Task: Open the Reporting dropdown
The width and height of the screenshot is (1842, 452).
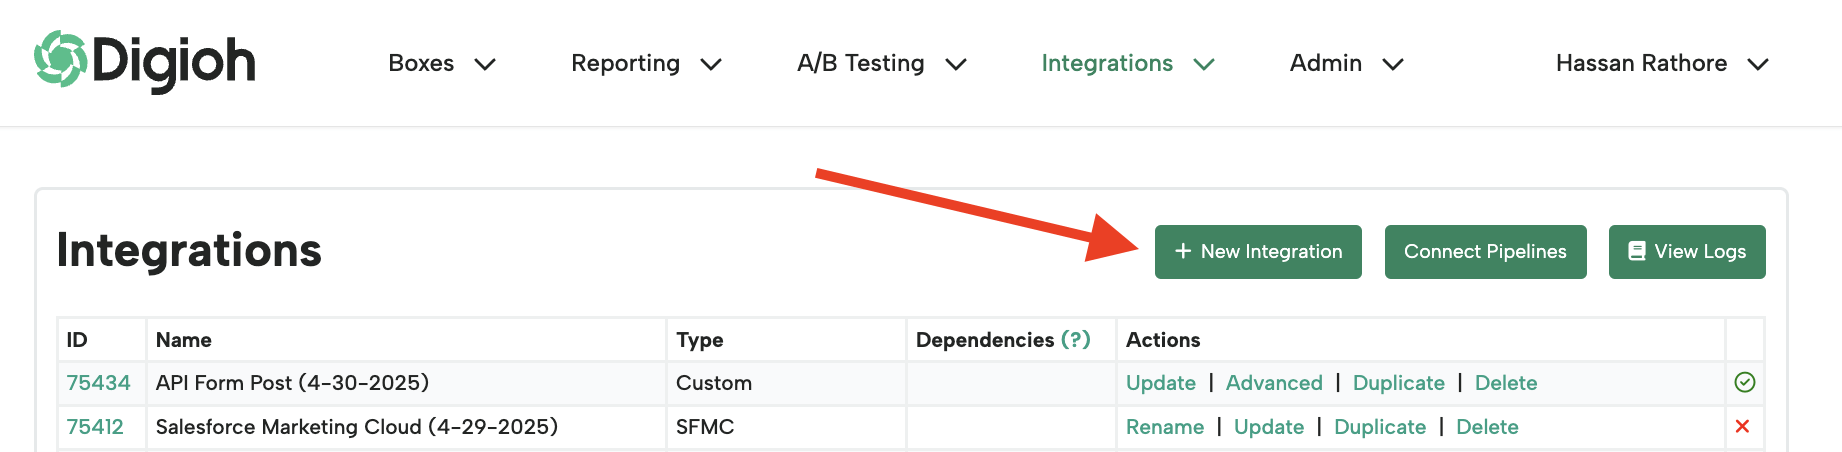Action: click(646, 63)
